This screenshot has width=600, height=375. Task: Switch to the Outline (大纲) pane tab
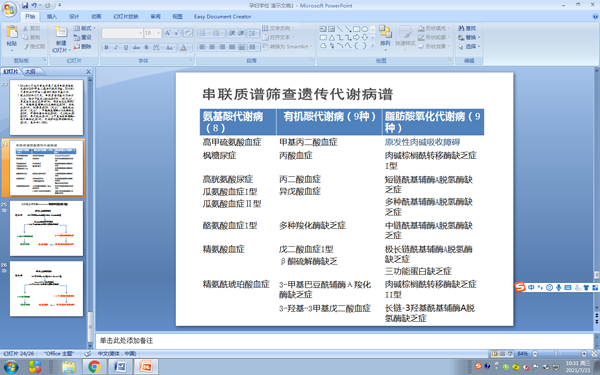pyautogui.click(x=31, y=72)
